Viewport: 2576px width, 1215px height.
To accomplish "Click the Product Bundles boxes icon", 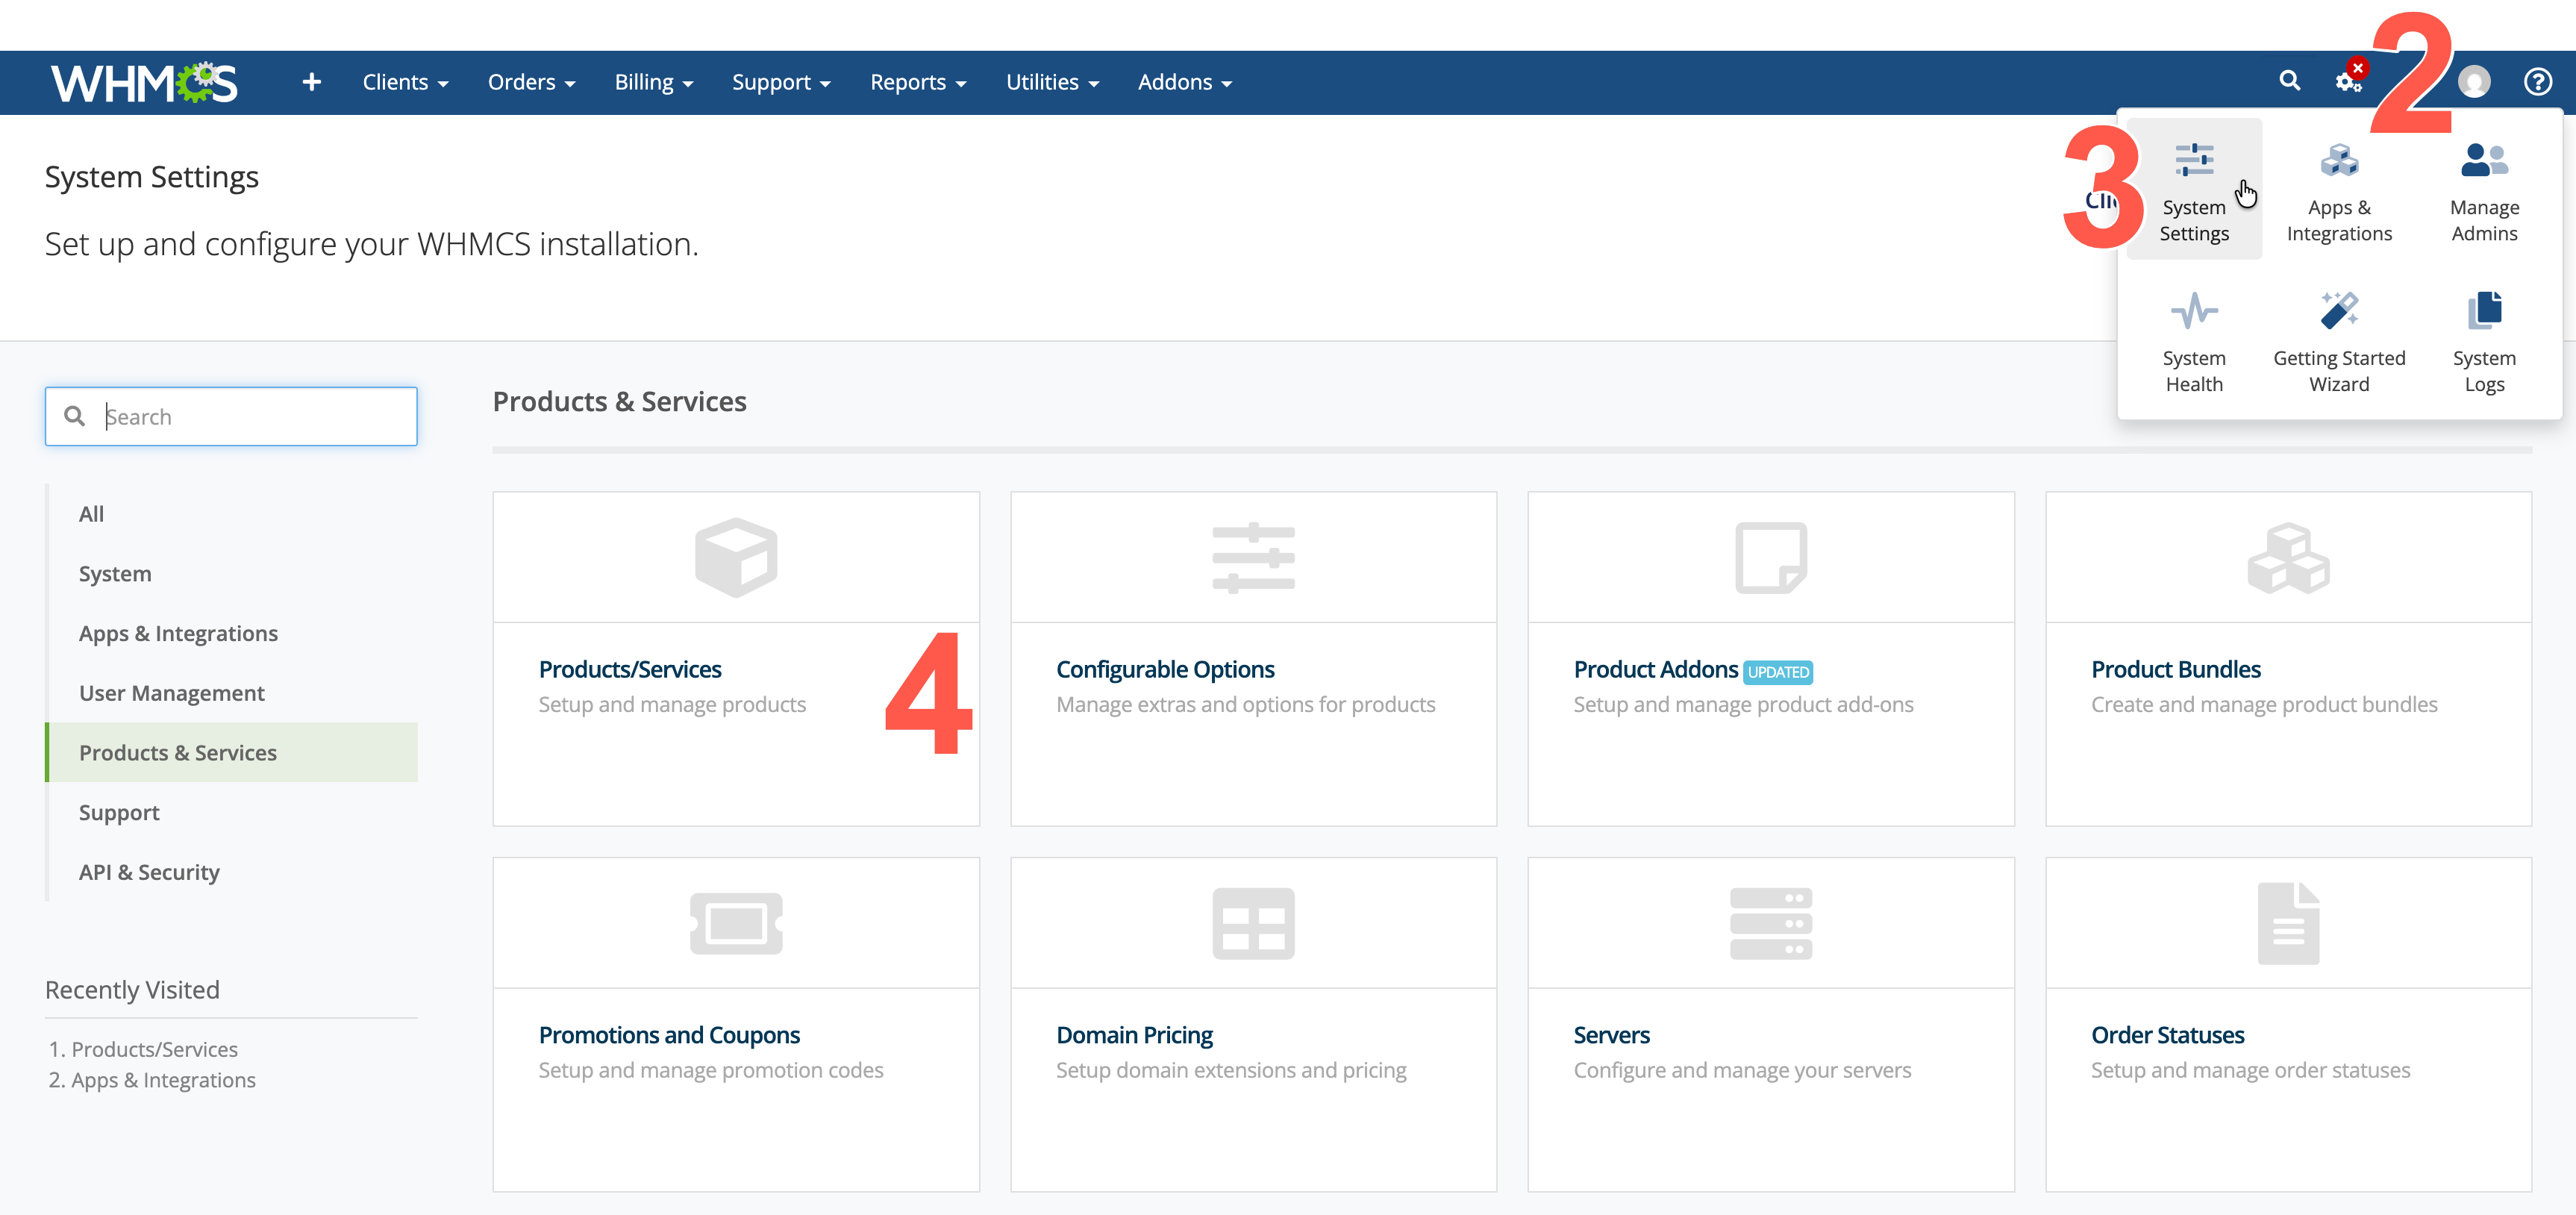I will click(2288, 557).
